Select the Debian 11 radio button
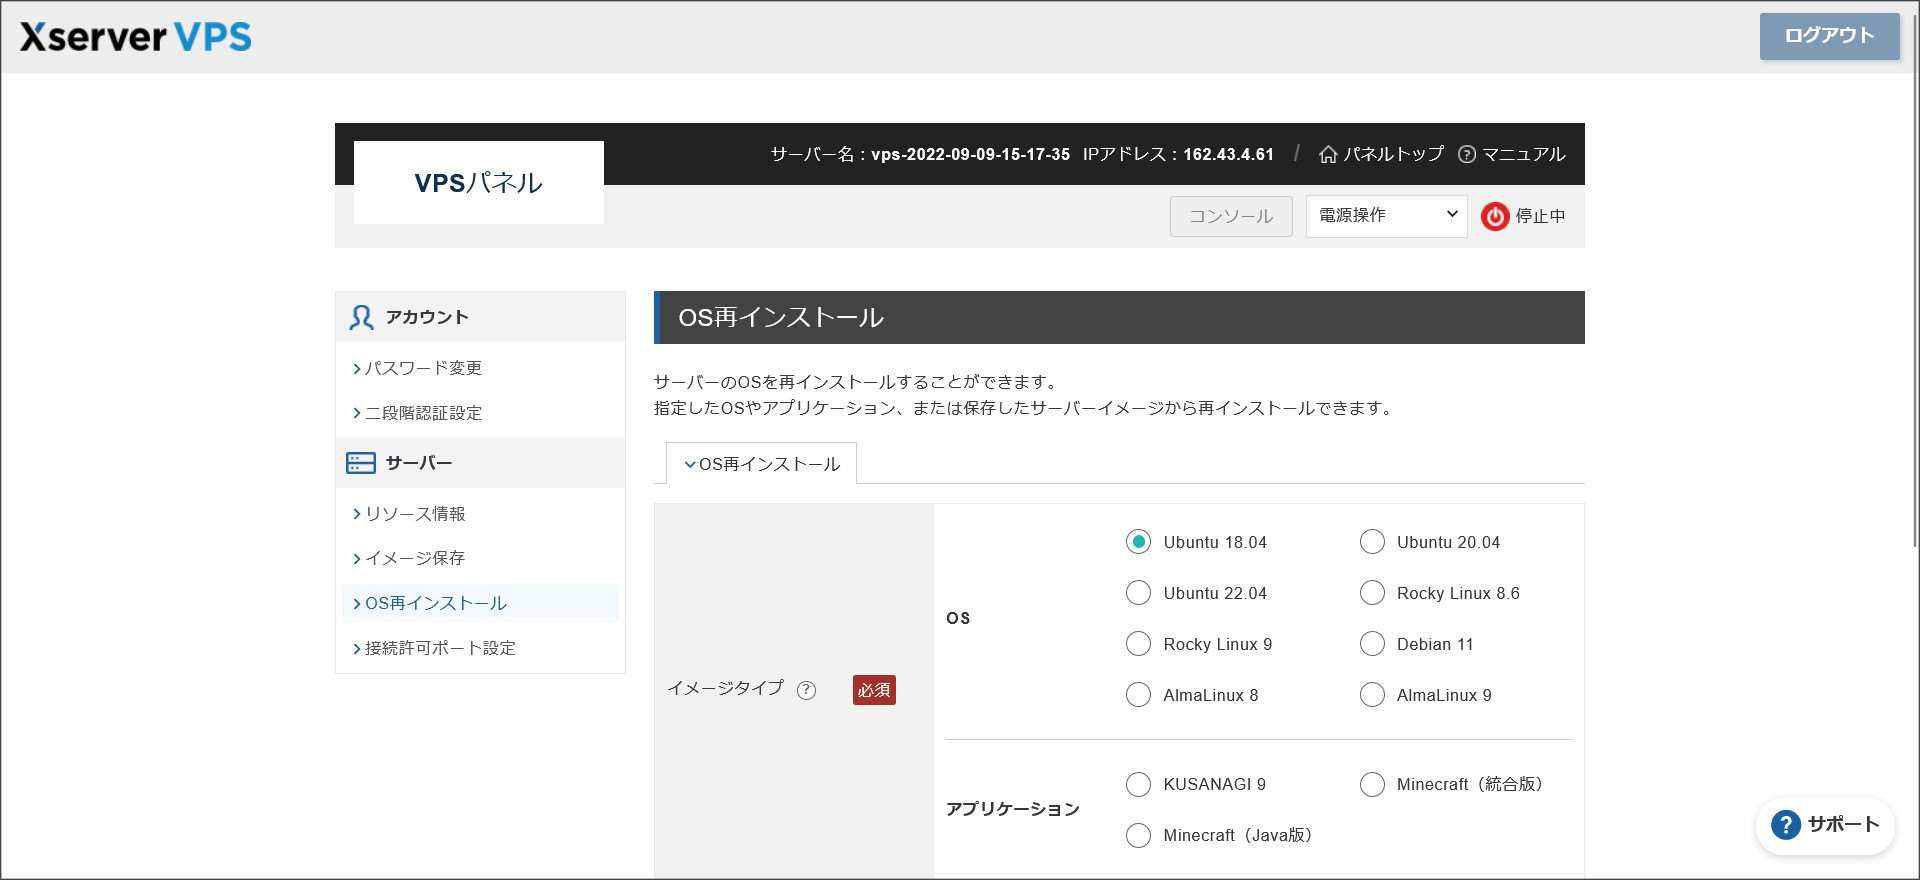The height and width of the screenshot is (880, 1920). coord(1372,644)
